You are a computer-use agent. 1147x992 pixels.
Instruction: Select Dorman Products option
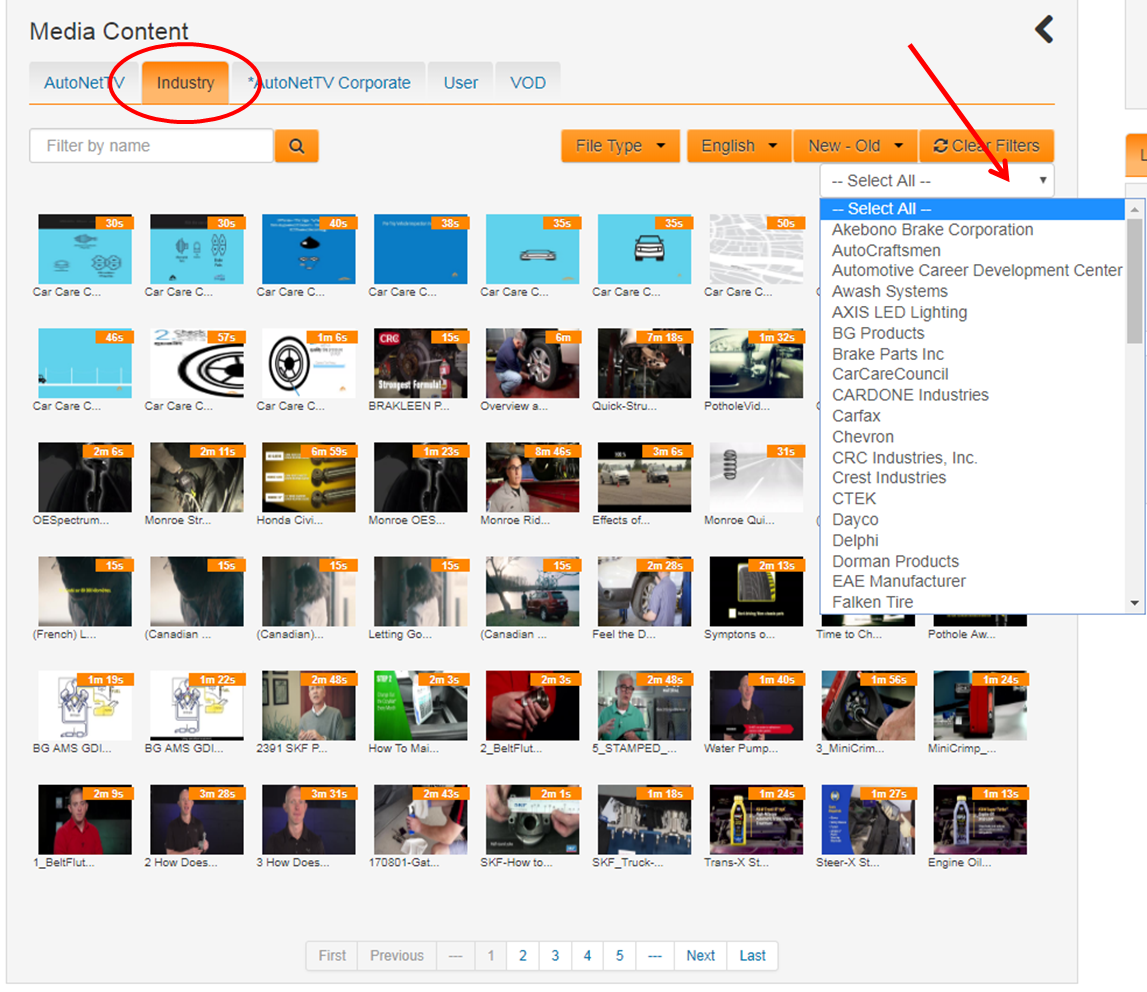[972, 561]
